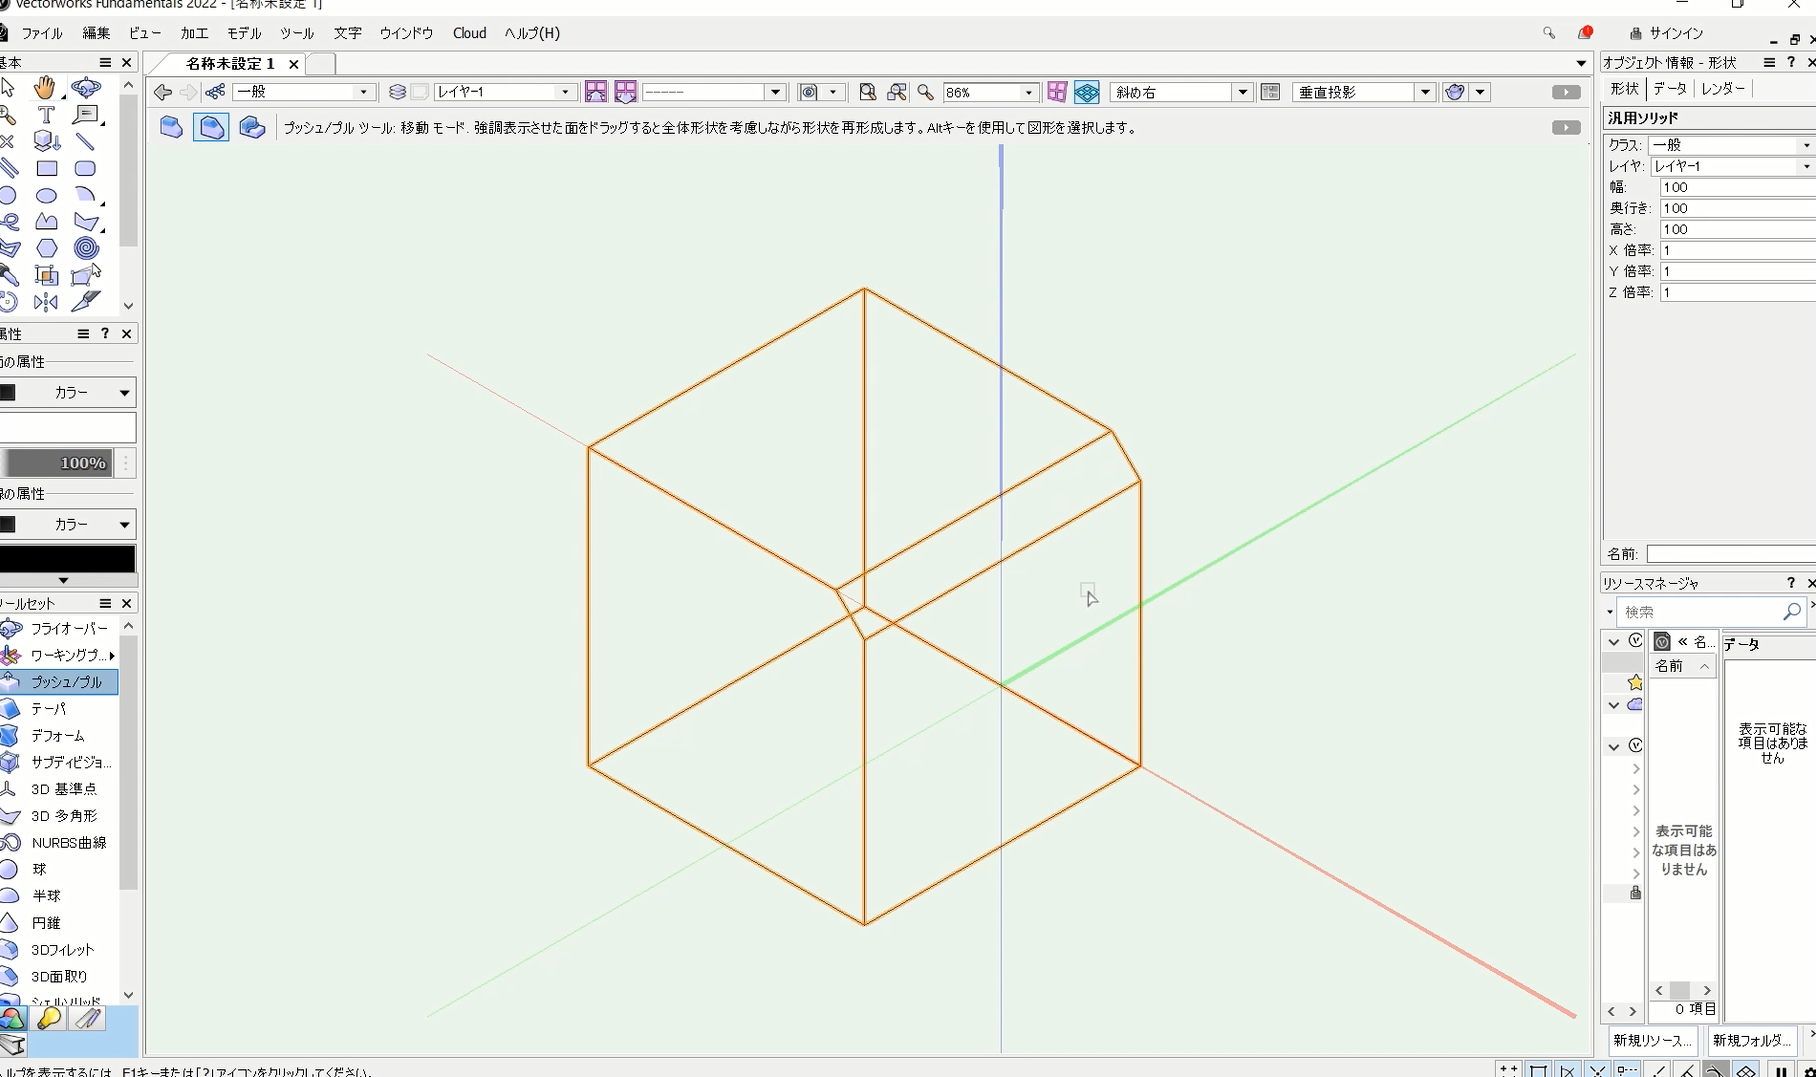Choose the third Push/Pull mode icon
The height and width of the screenshot is (1077, 1816).
coord(252,128)
